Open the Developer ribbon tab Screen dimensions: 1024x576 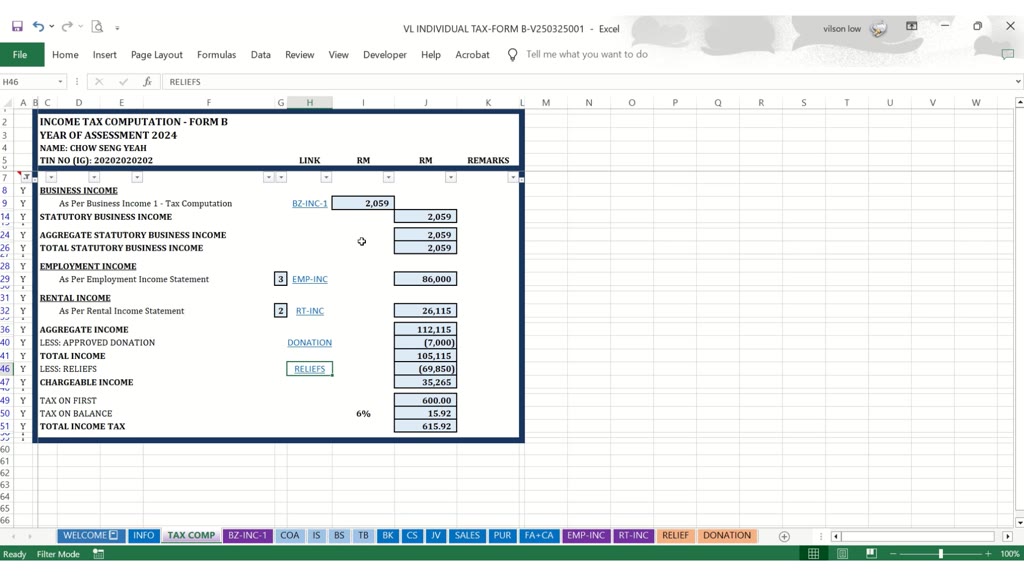[x=385, y=55]
